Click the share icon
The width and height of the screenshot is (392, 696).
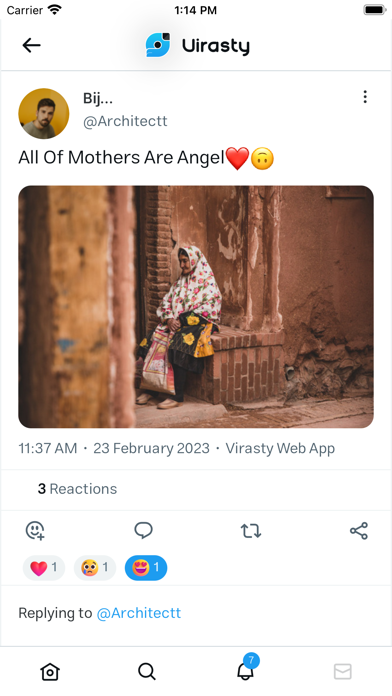tap(359, 531)
